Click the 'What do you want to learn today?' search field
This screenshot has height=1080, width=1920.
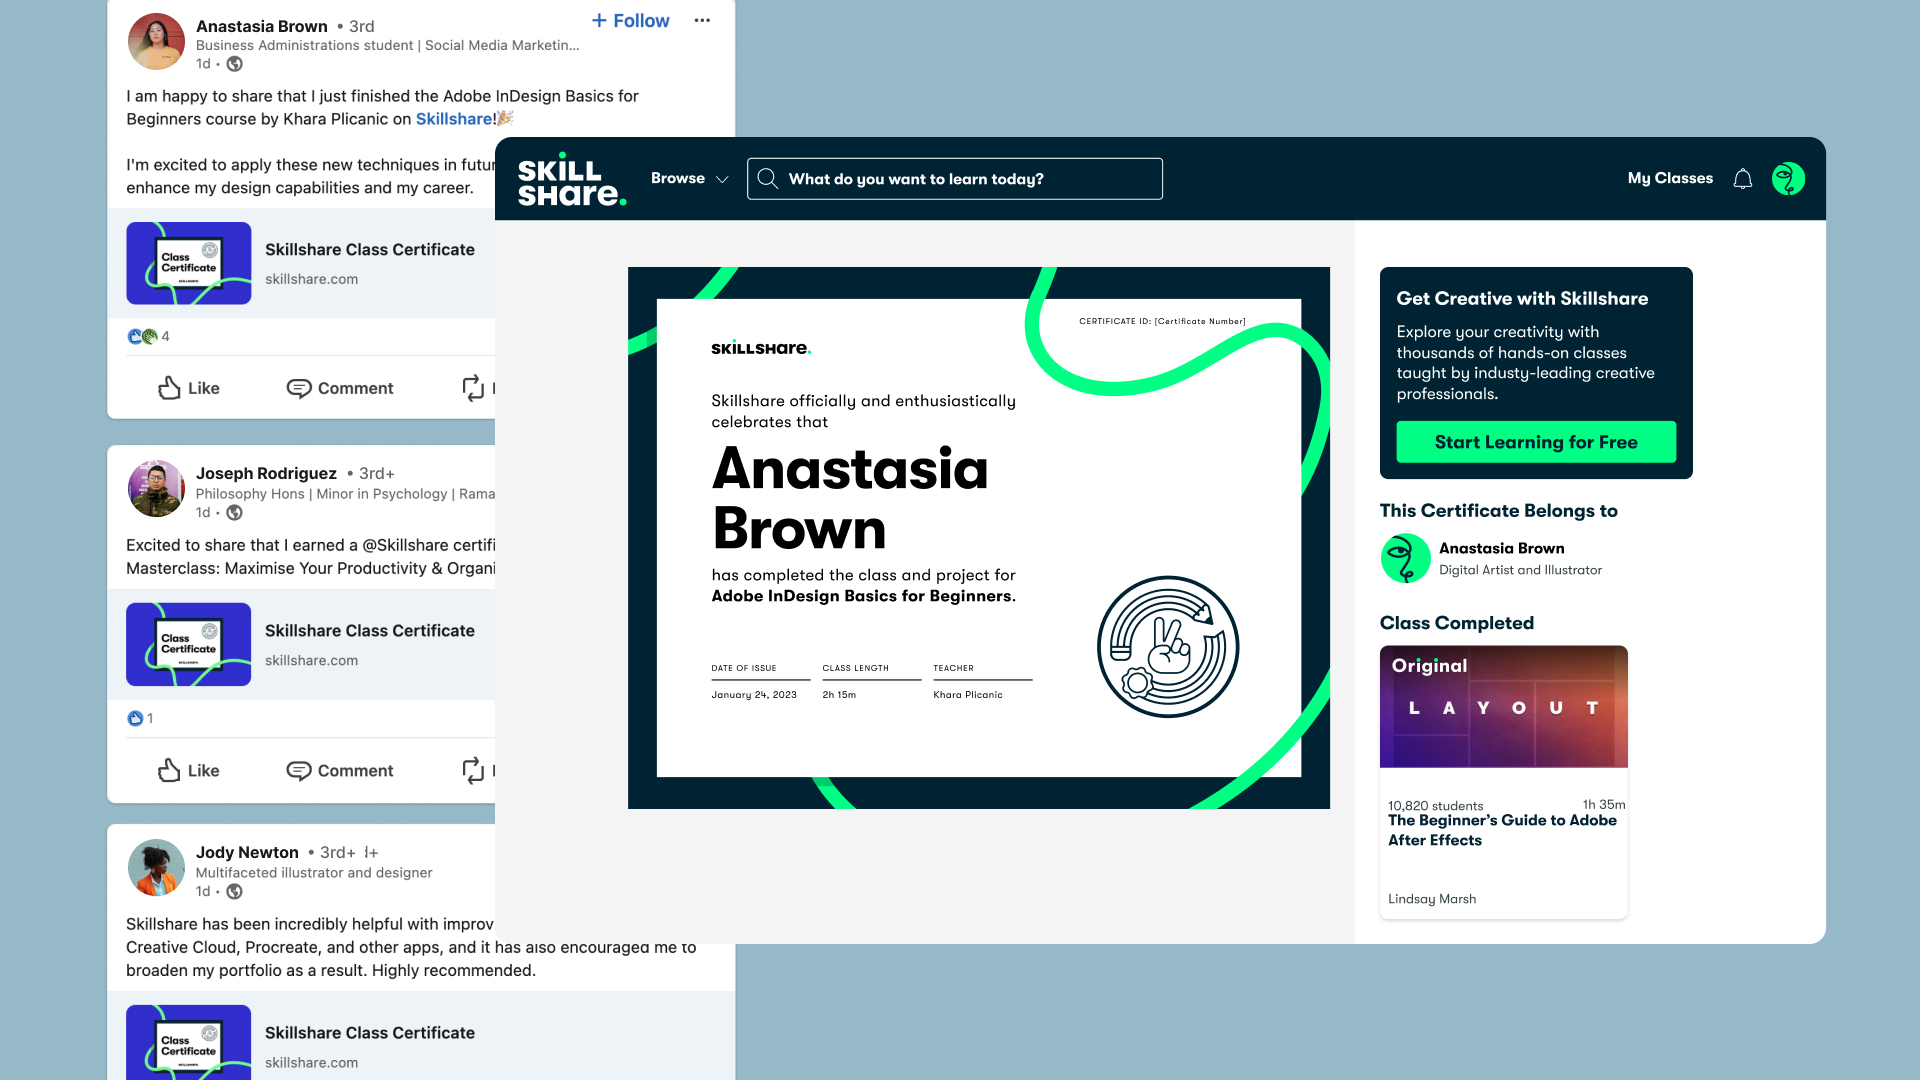tap(955, 178)
